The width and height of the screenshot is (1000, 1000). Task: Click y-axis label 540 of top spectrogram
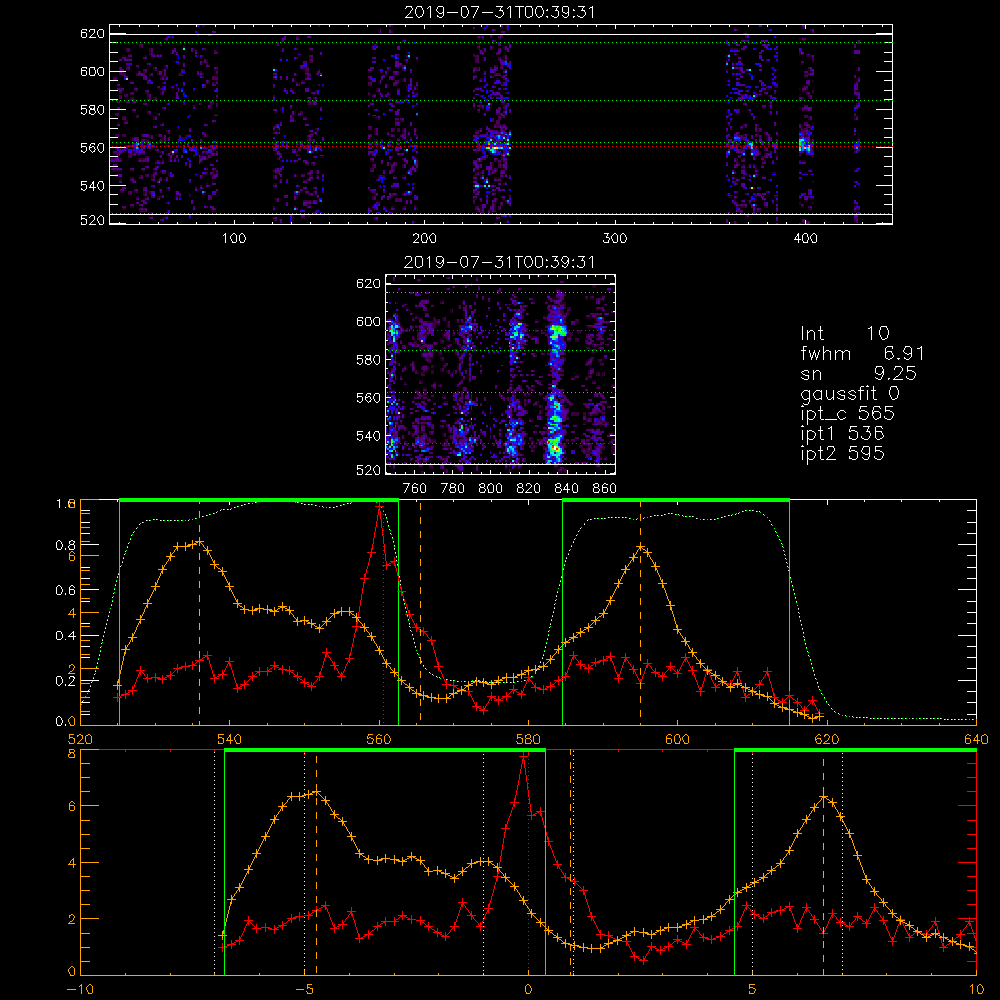92,186
